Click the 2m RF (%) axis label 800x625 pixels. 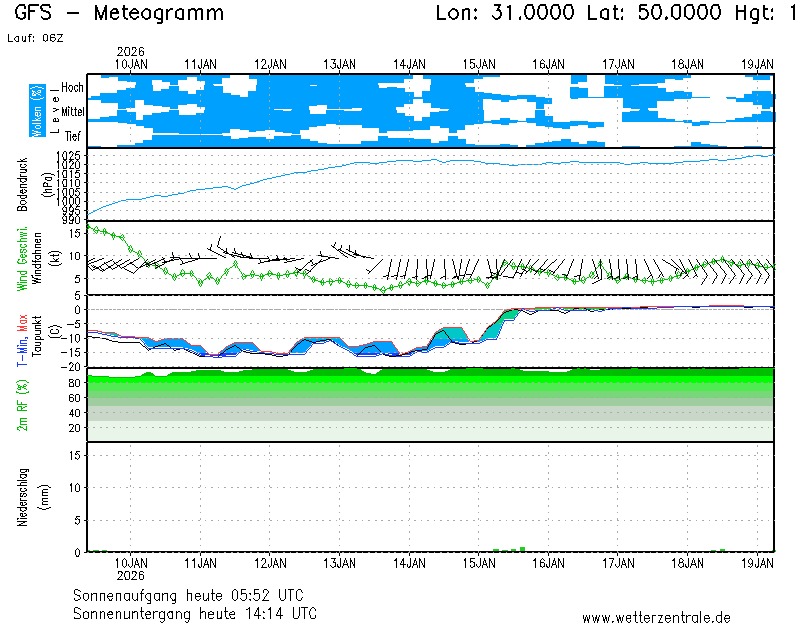click(x=23, y=405)
